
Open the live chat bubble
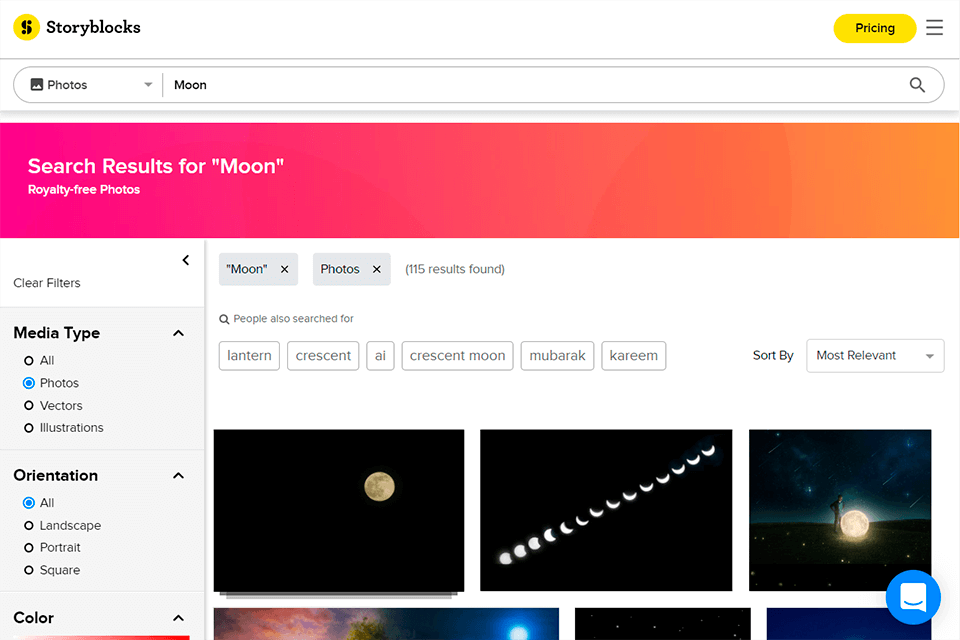(x=913, y=597)
